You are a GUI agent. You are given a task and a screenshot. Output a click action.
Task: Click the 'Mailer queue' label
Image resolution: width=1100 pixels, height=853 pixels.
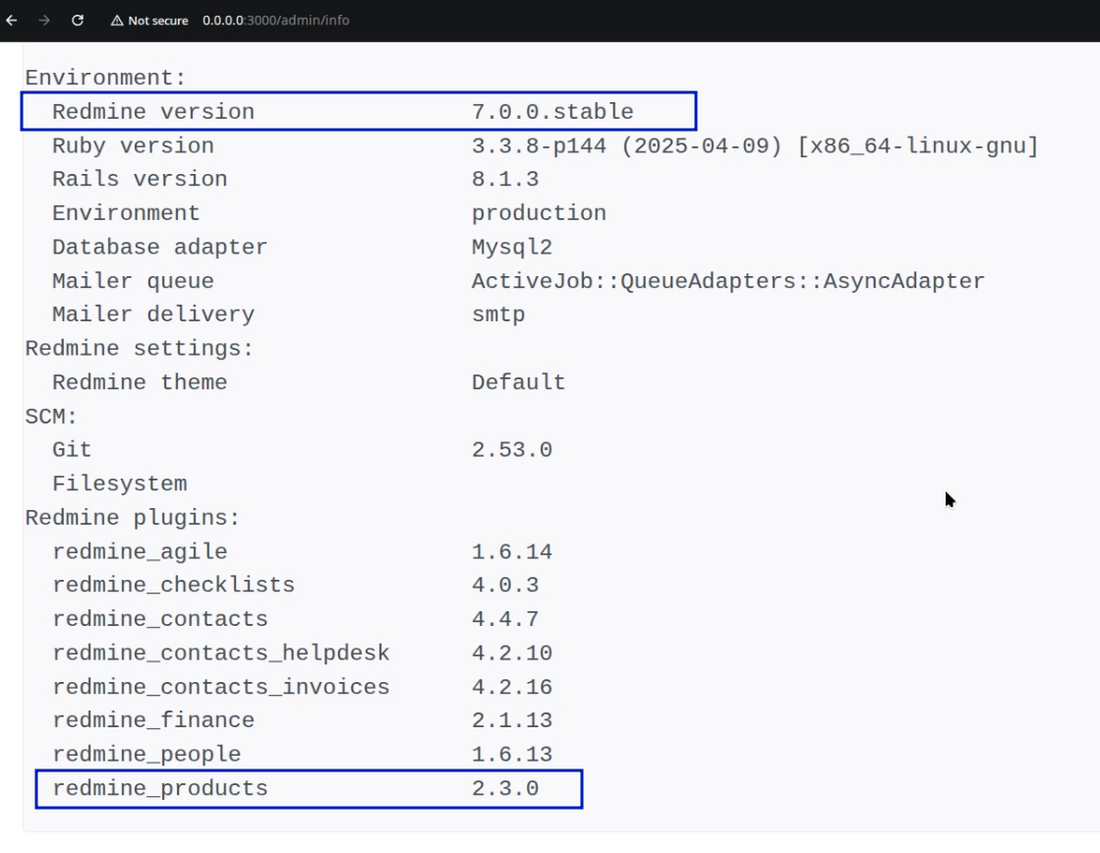coord(133,281)
